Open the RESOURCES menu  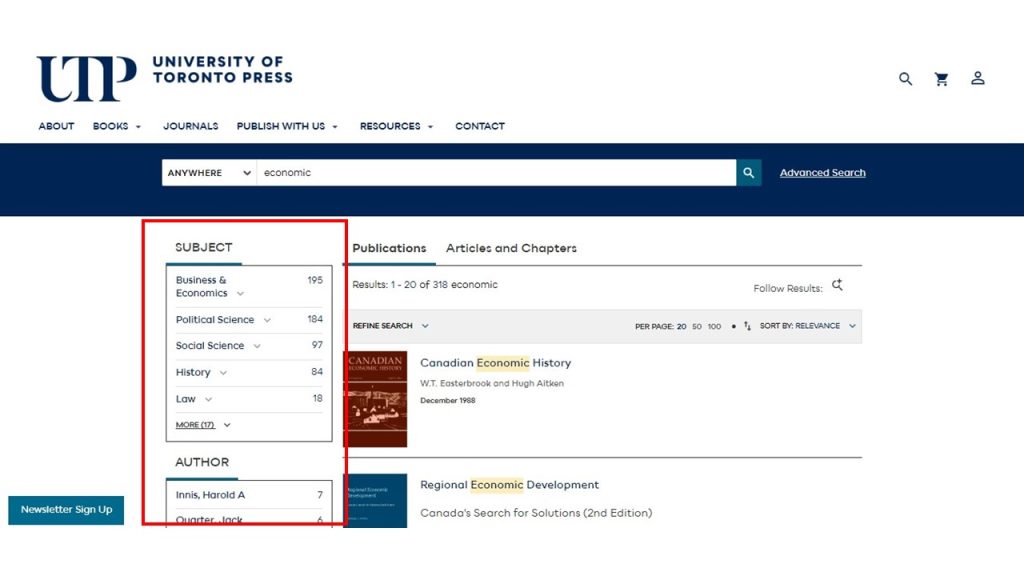(x=396, y=126)
